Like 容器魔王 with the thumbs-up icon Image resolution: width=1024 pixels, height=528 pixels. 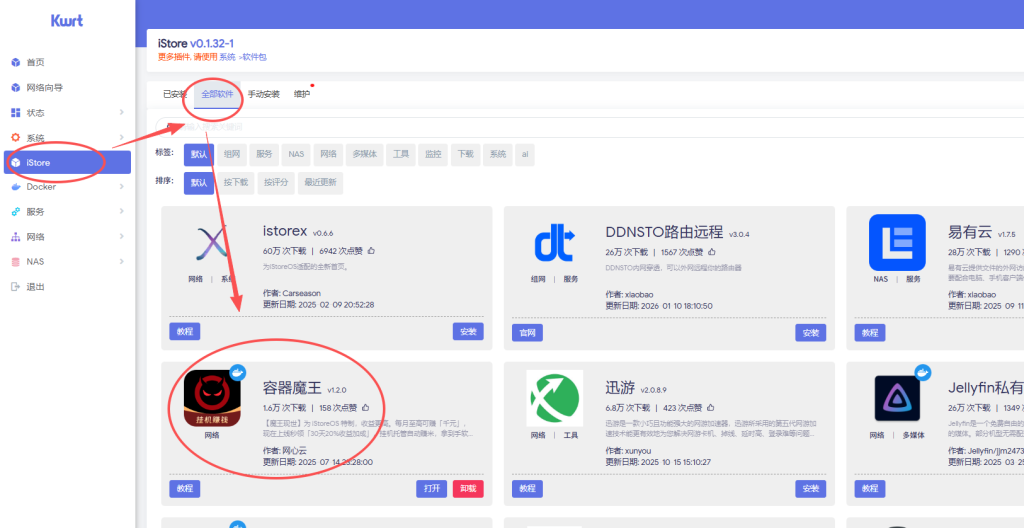tap(366, 407)
